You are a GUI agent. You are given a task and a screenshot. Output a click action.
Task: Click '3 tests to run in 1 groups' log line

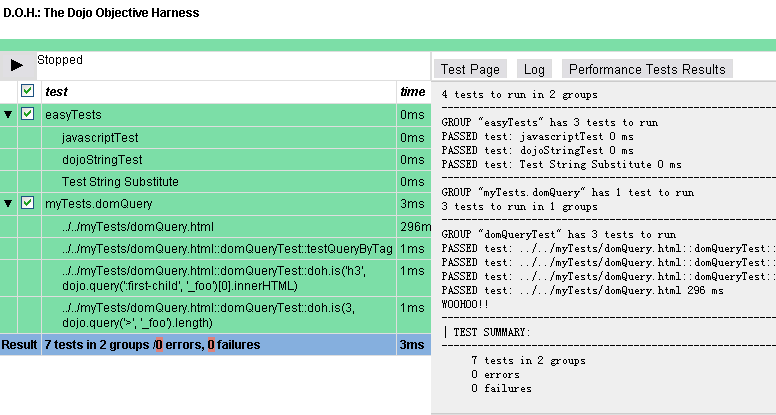click(520, 206)
